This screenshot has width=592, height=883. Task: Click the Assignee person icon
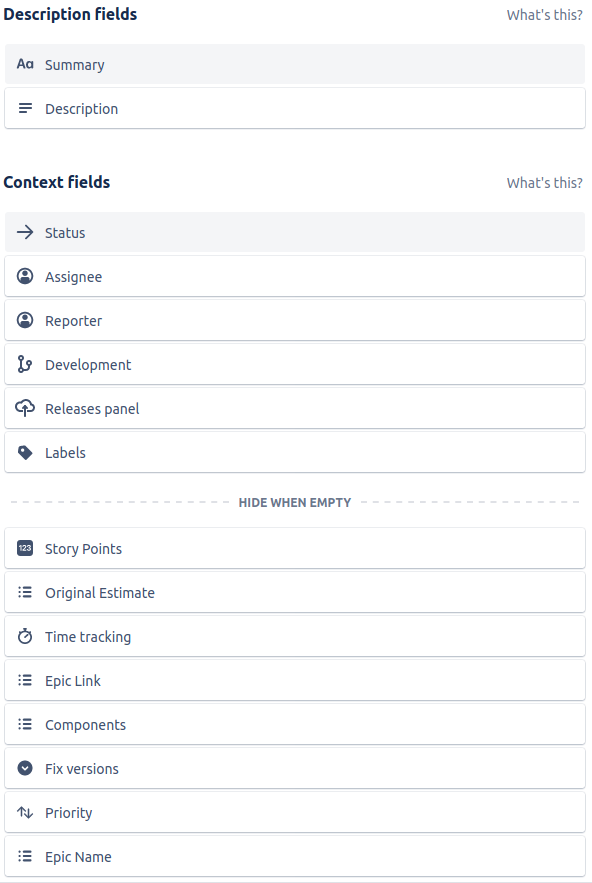click(25, 276)
